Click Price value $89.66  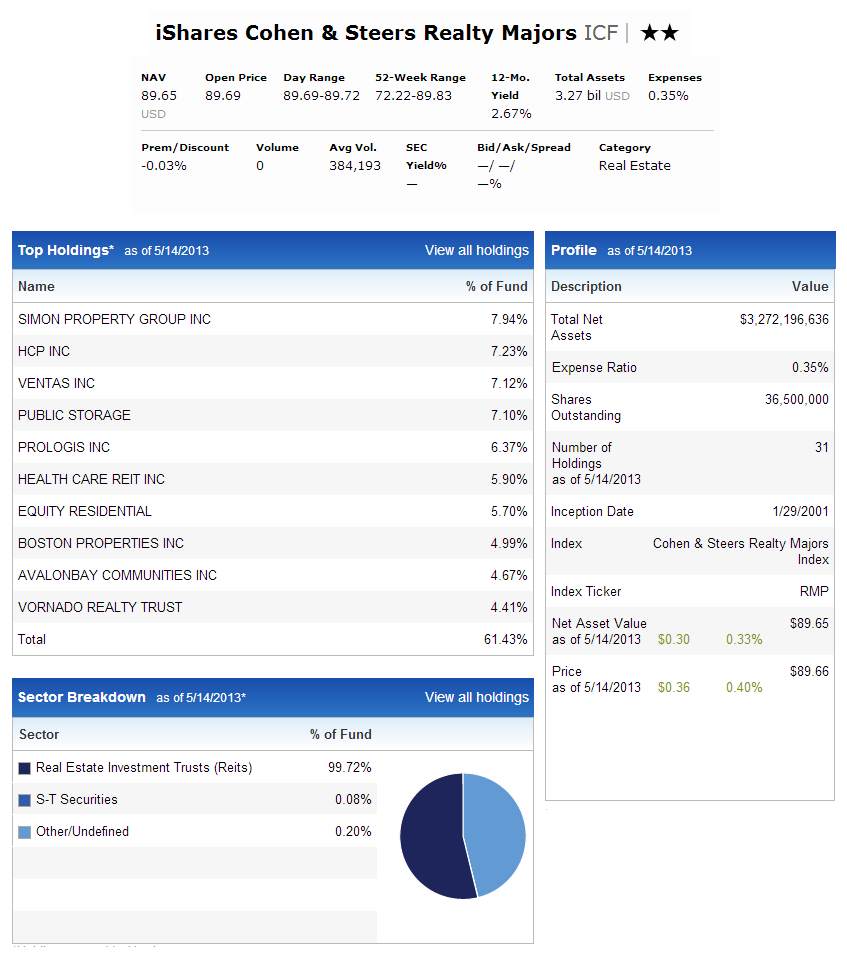[809, 672]
